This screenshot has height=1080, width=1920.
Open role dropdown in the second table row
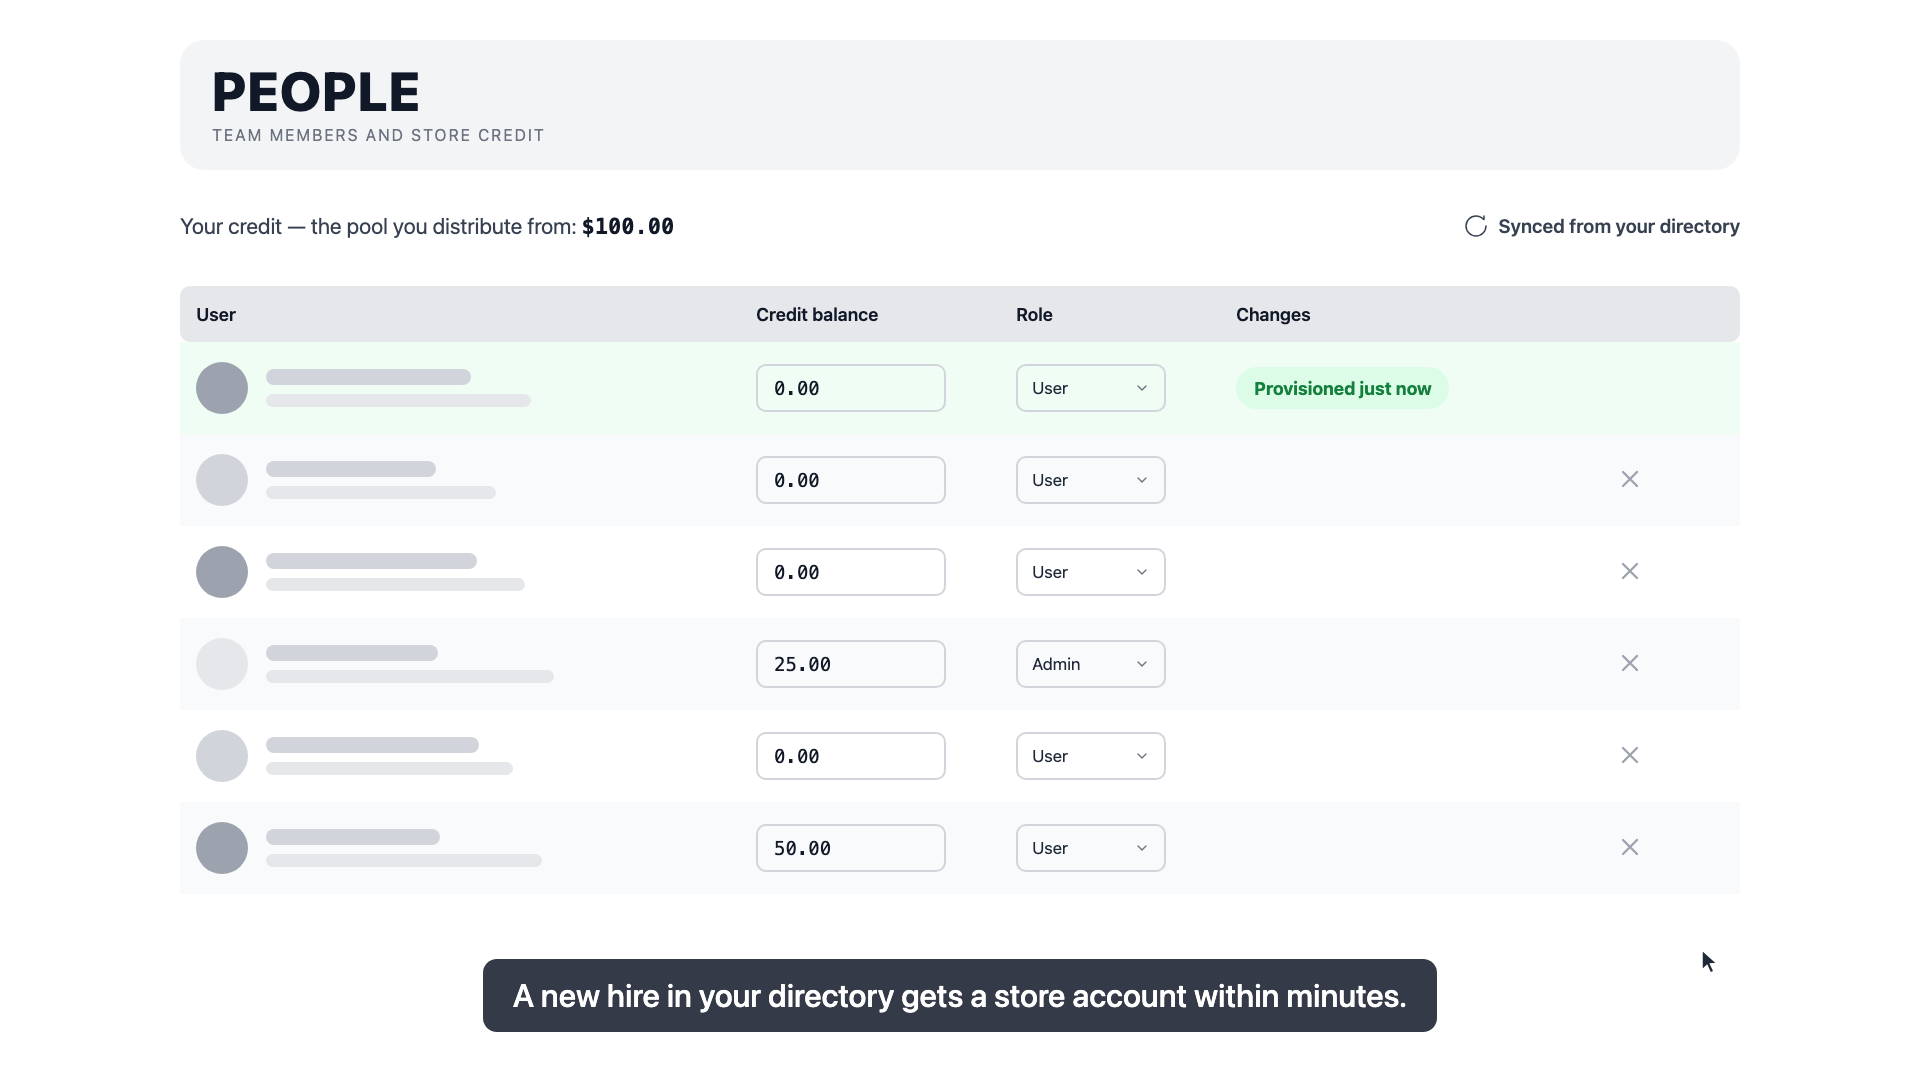pos(1091,480)
